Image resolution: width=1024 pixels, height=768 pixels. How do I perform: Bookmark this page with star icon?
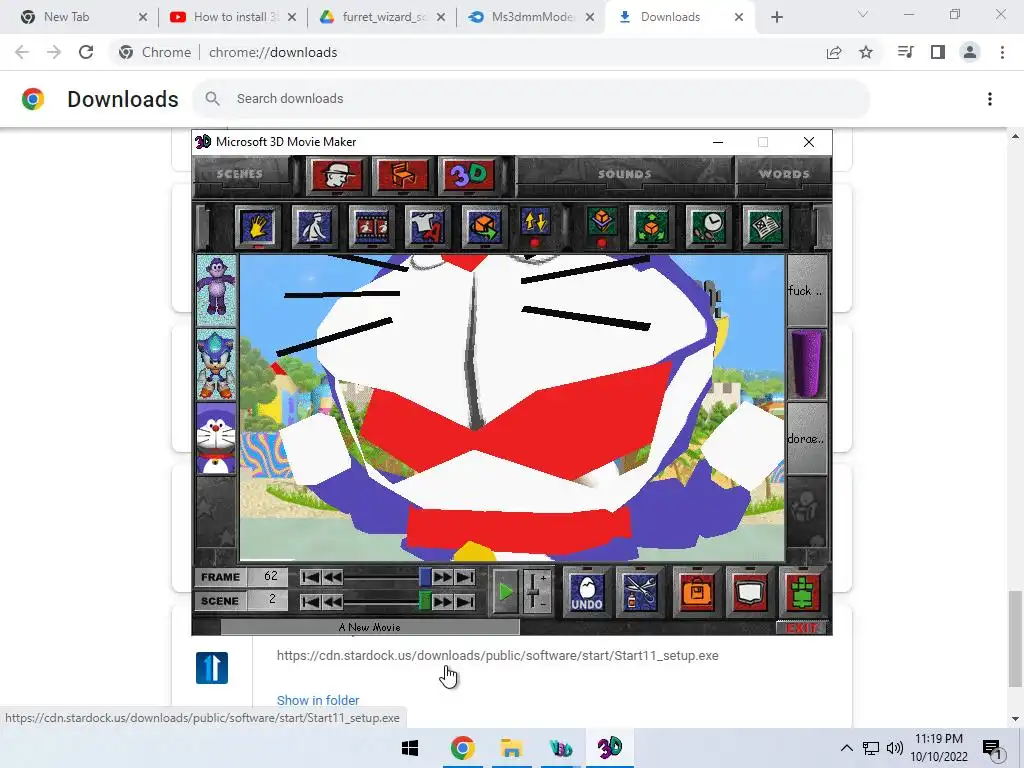(866, 52)
